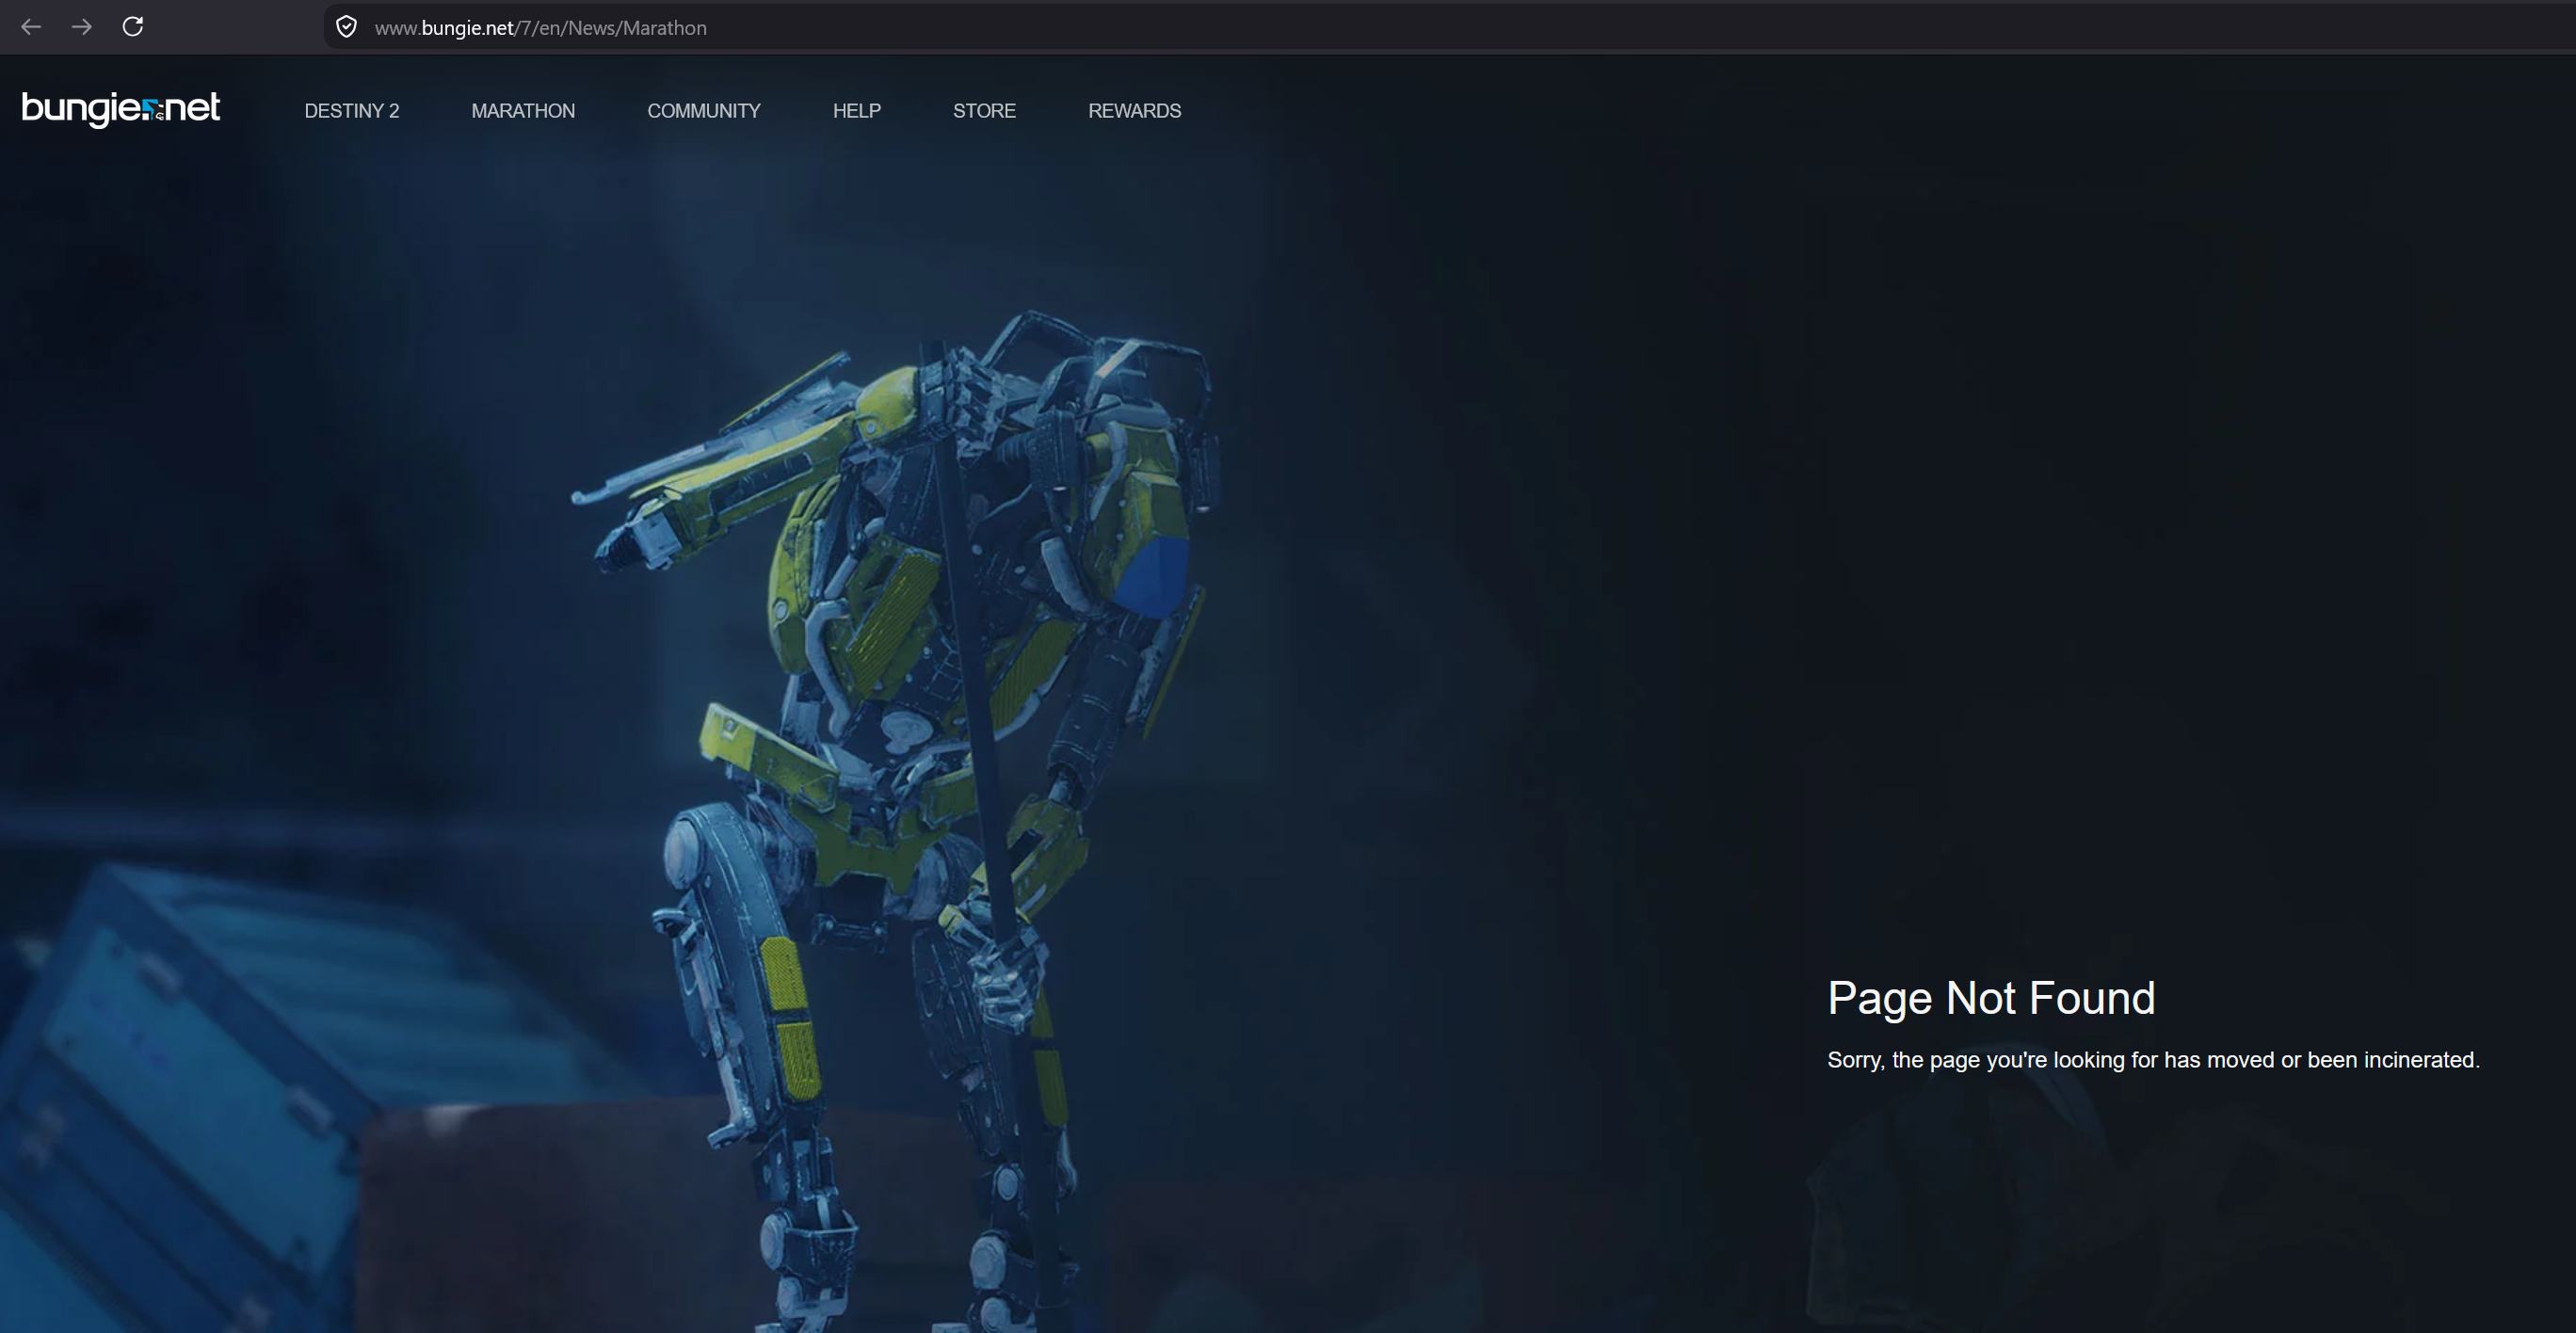2576x1333 pixels.
Task: Go back to the previous page
Action: click(x=31, y=27)
